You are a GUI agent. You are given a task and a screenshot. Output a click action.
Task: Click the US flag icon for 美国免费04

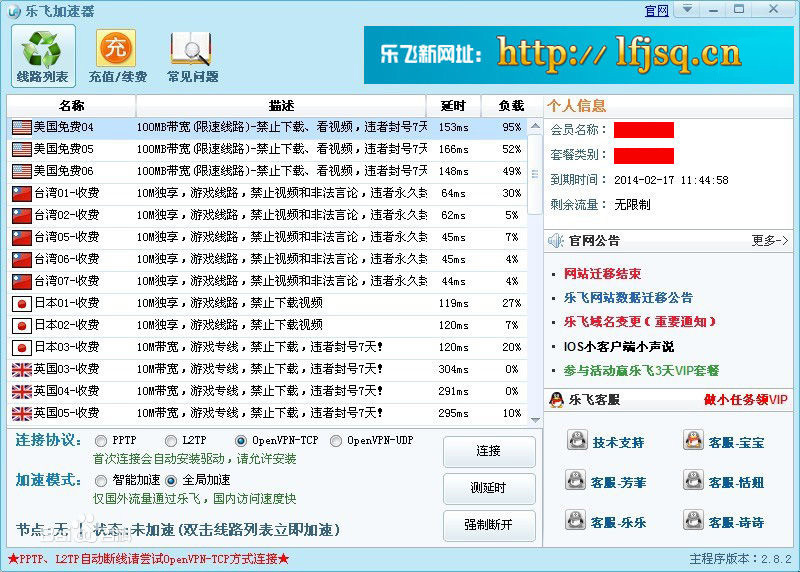(22, 127)
